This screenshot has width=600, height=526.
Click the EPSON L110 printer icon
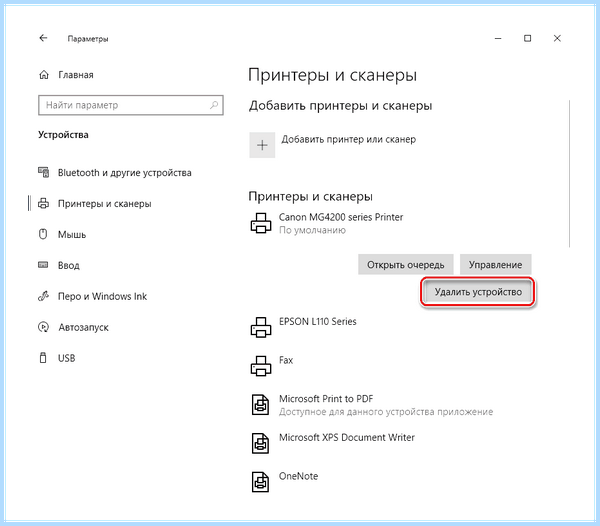[261, 327]
